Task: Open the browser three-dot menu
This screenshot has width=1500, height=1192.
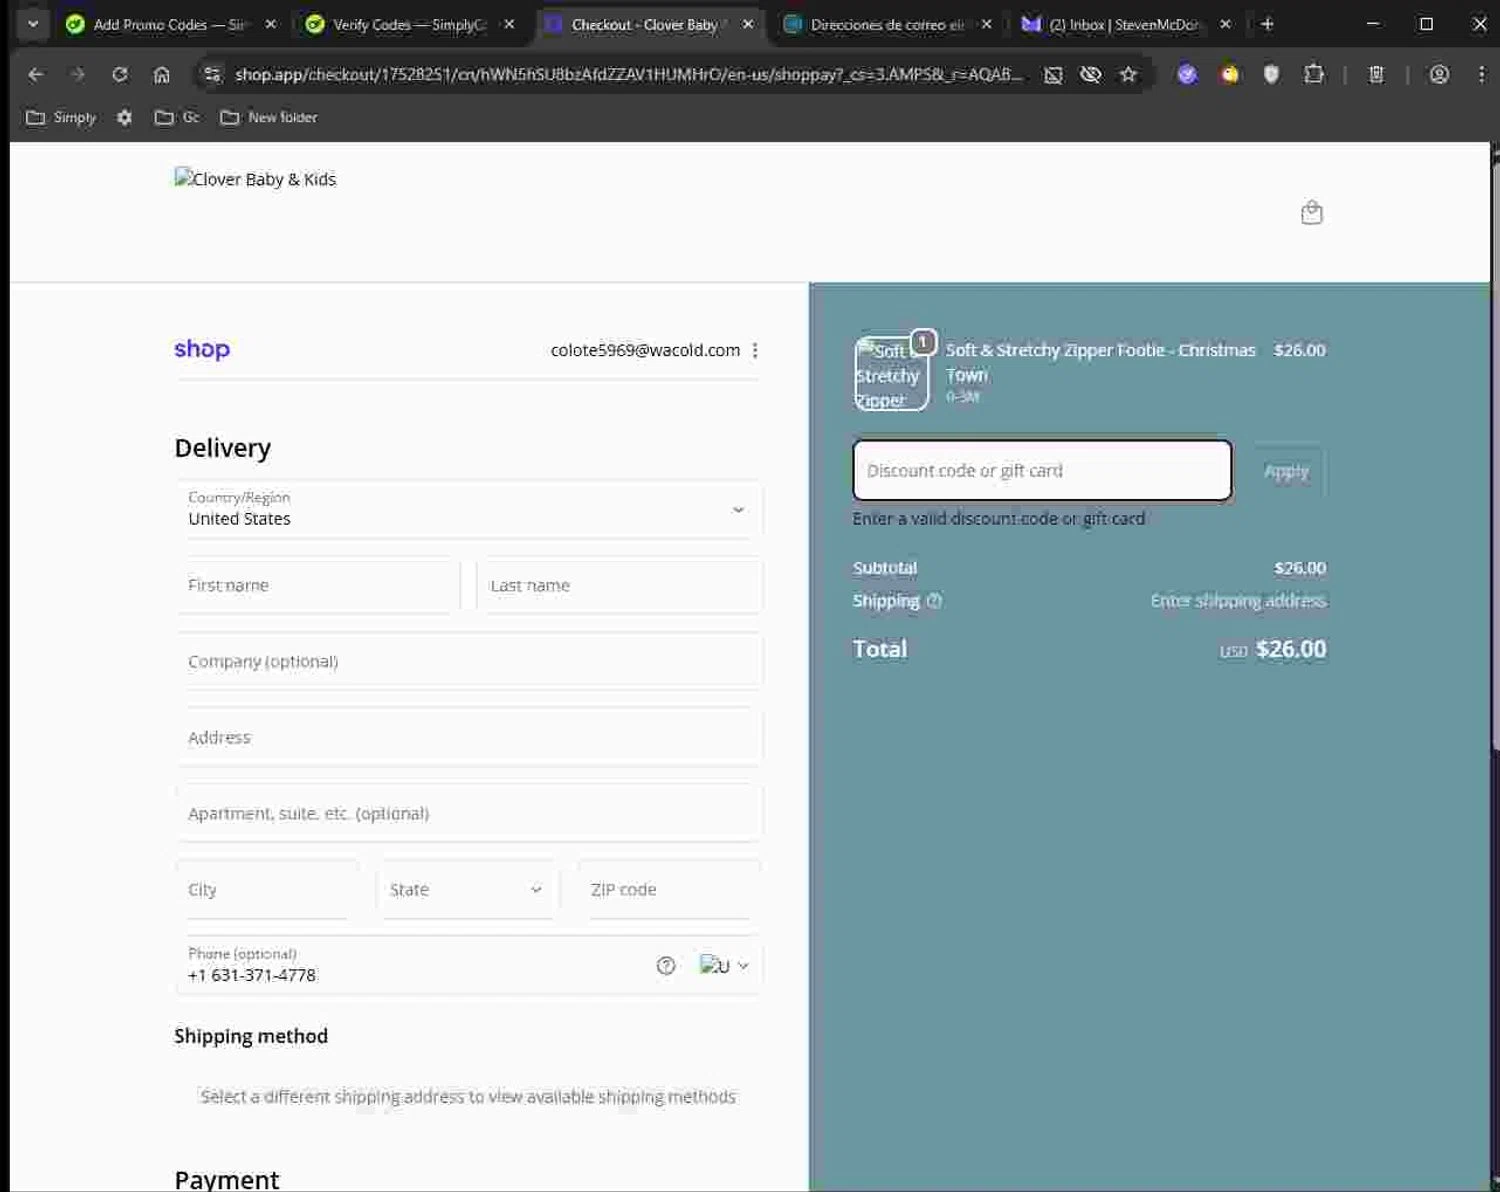Action: [x=1481, y=74]
